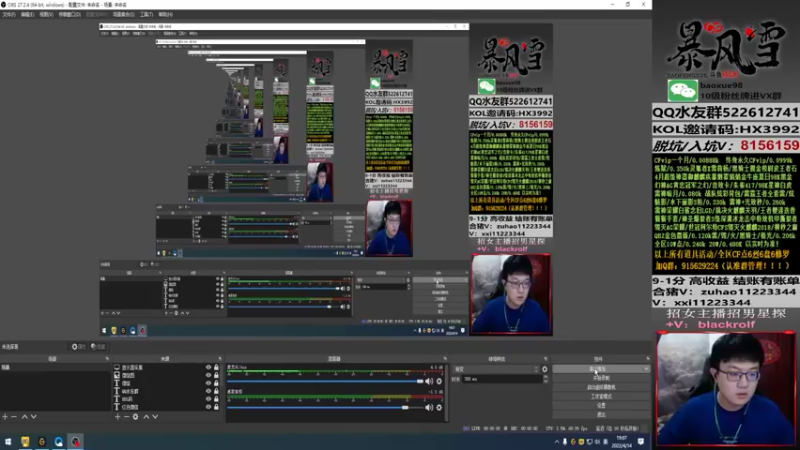Pop out the Controls dock panel
This screenshot has height=450, width=800.
coord(647,359)
